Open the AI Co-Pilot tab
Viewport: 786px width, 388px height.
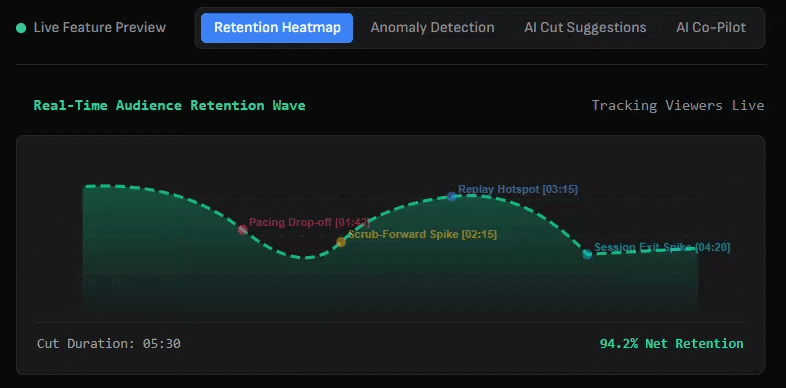coord(711,28)
